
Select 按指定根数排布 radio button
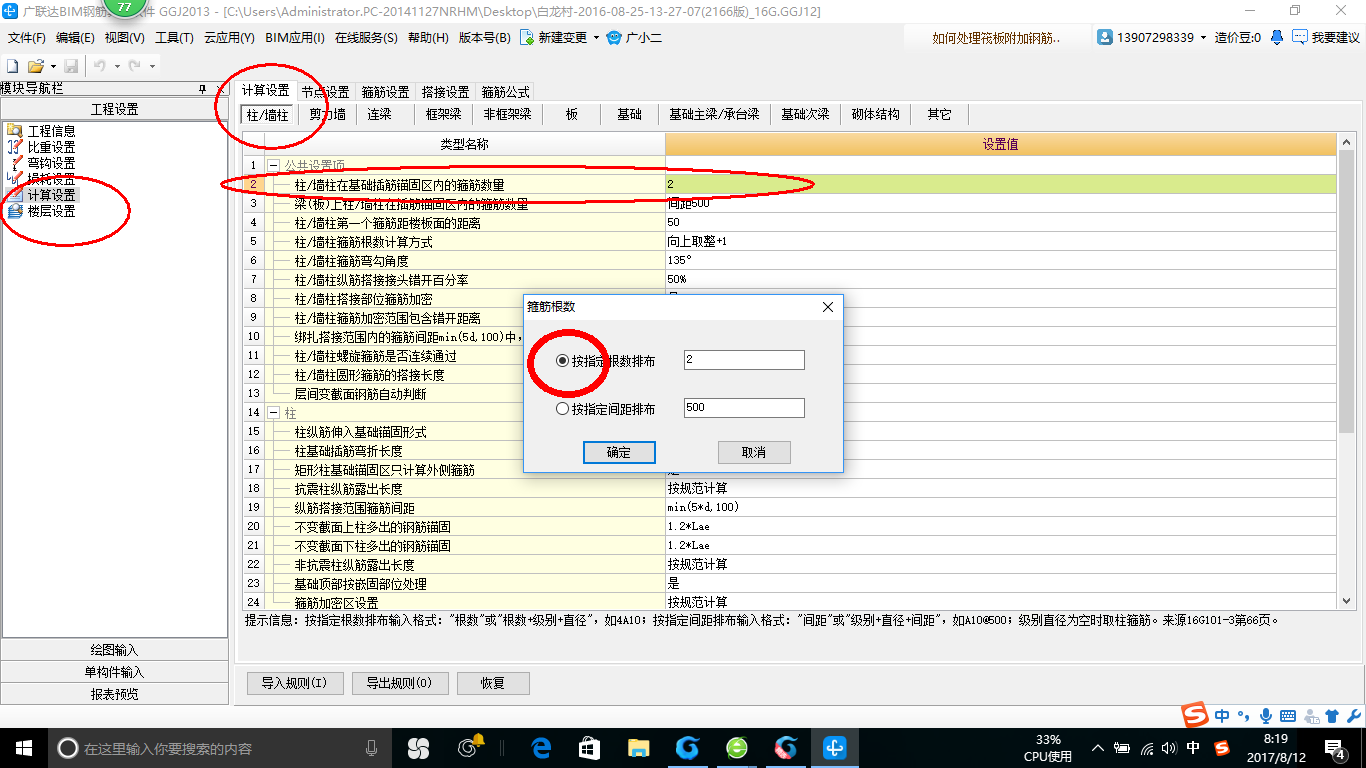(x=563, y=361)
